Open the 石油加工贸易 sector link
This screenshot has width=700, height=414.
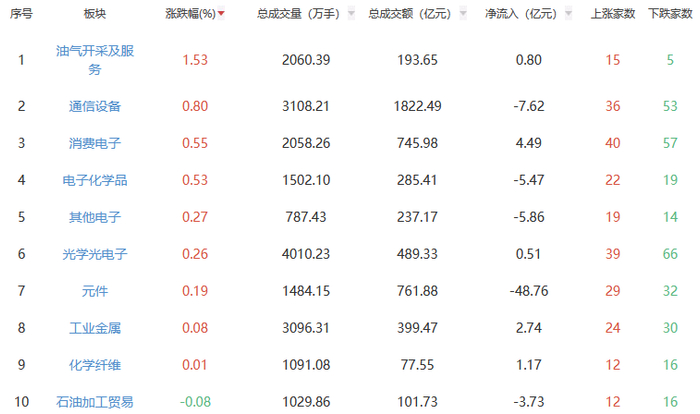(x=95, y=402)
